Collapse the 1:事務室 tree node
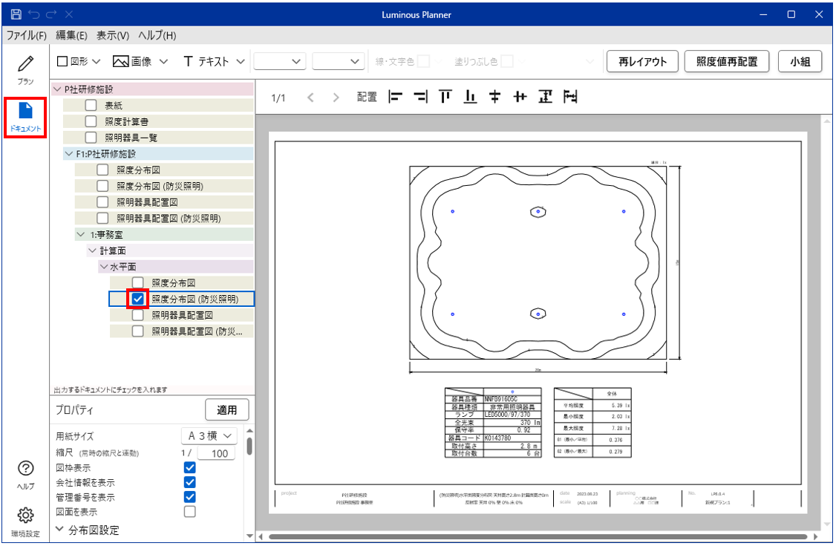This screenshot has height=545, width=835. point(80,234)
